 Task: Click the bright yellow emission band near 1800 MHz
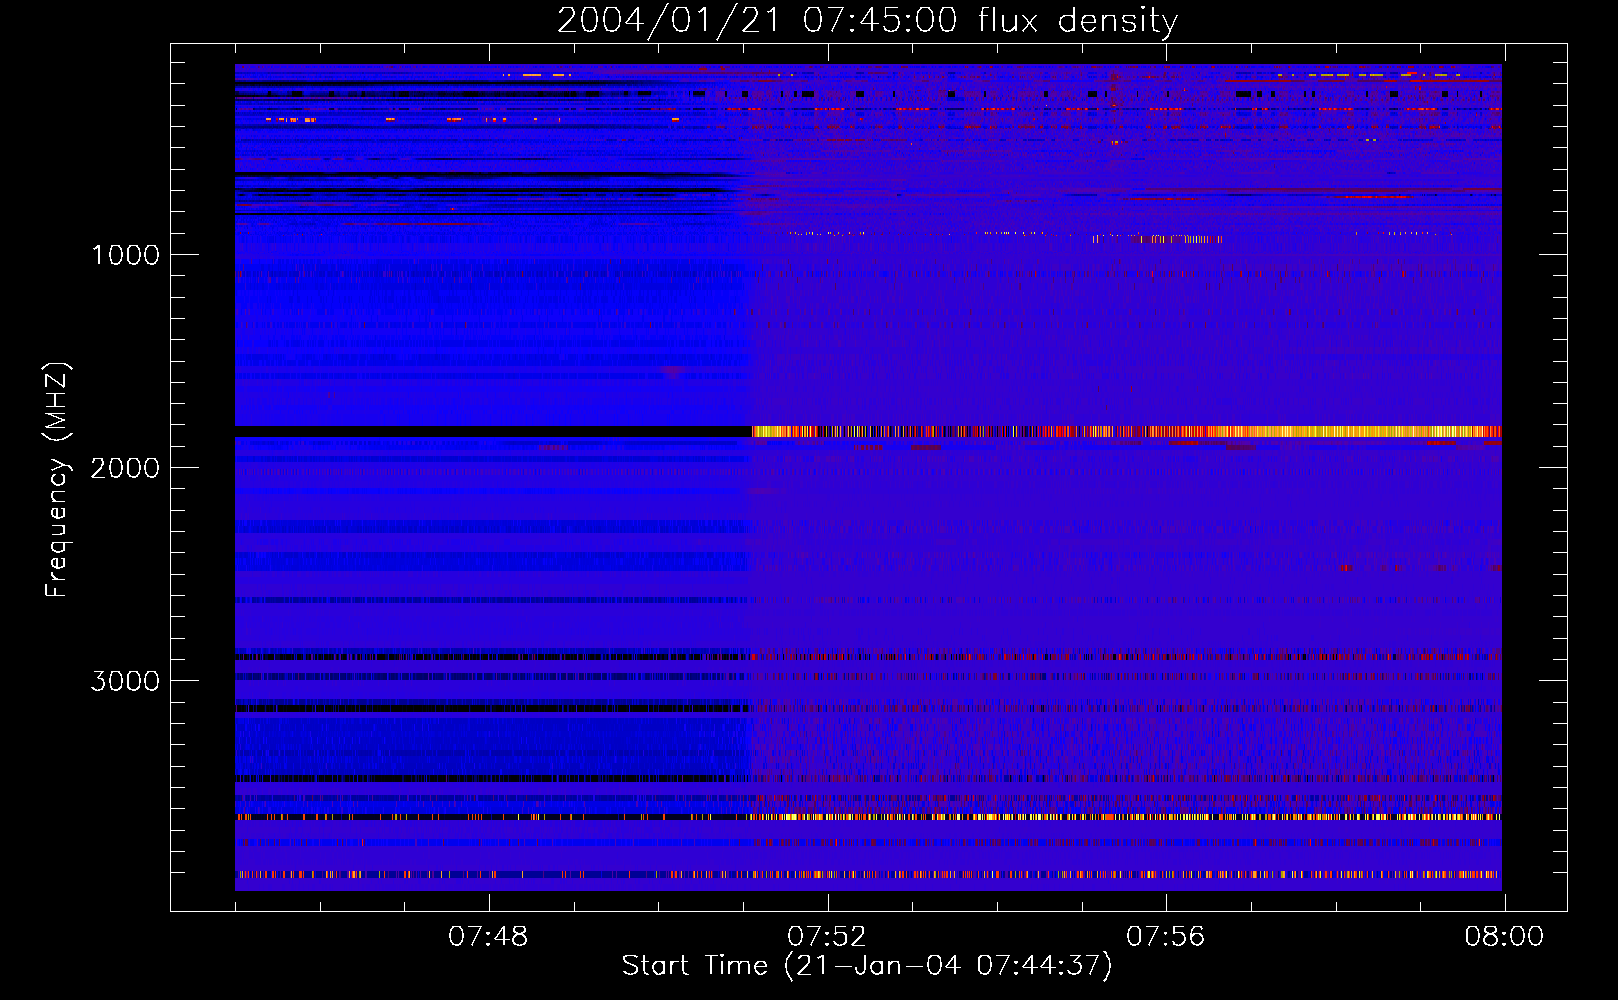click(1126, 432)
